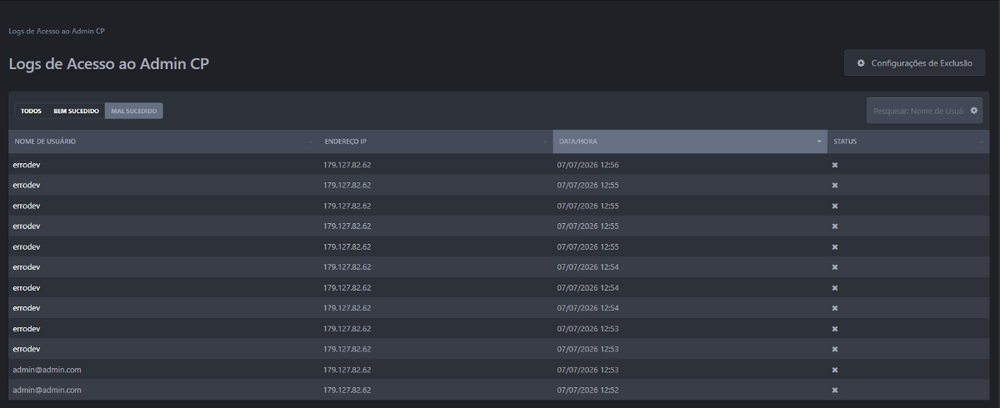Open Configurações de Exclusão button
The height and width of the screenshot is (408, 1000).
pyautogui.click(x=915, y=63)
